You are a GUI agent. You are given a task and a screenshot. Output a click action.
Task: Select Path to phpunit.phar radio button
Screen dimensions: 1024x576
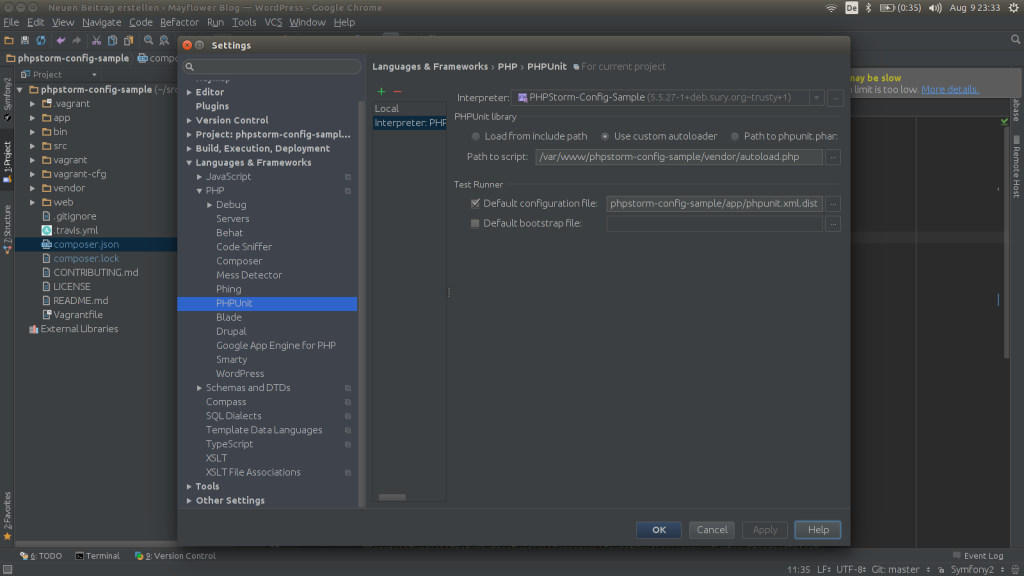(x=735, y=136)
